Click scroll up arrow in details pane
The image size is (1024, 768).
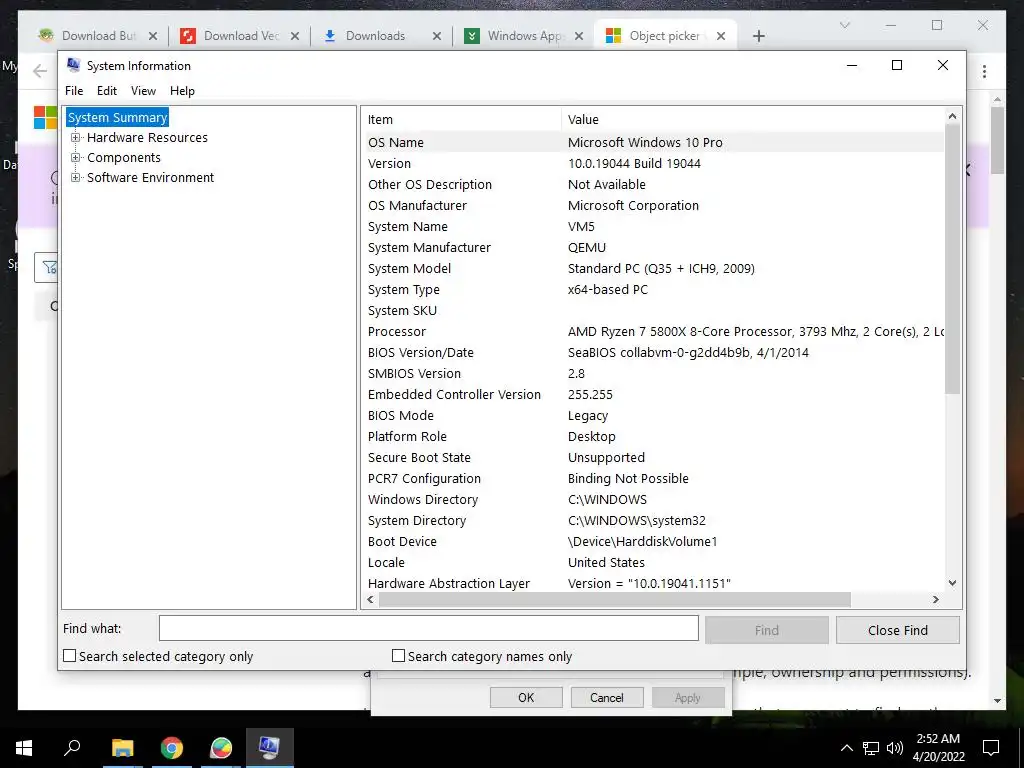tap(952, 116)
